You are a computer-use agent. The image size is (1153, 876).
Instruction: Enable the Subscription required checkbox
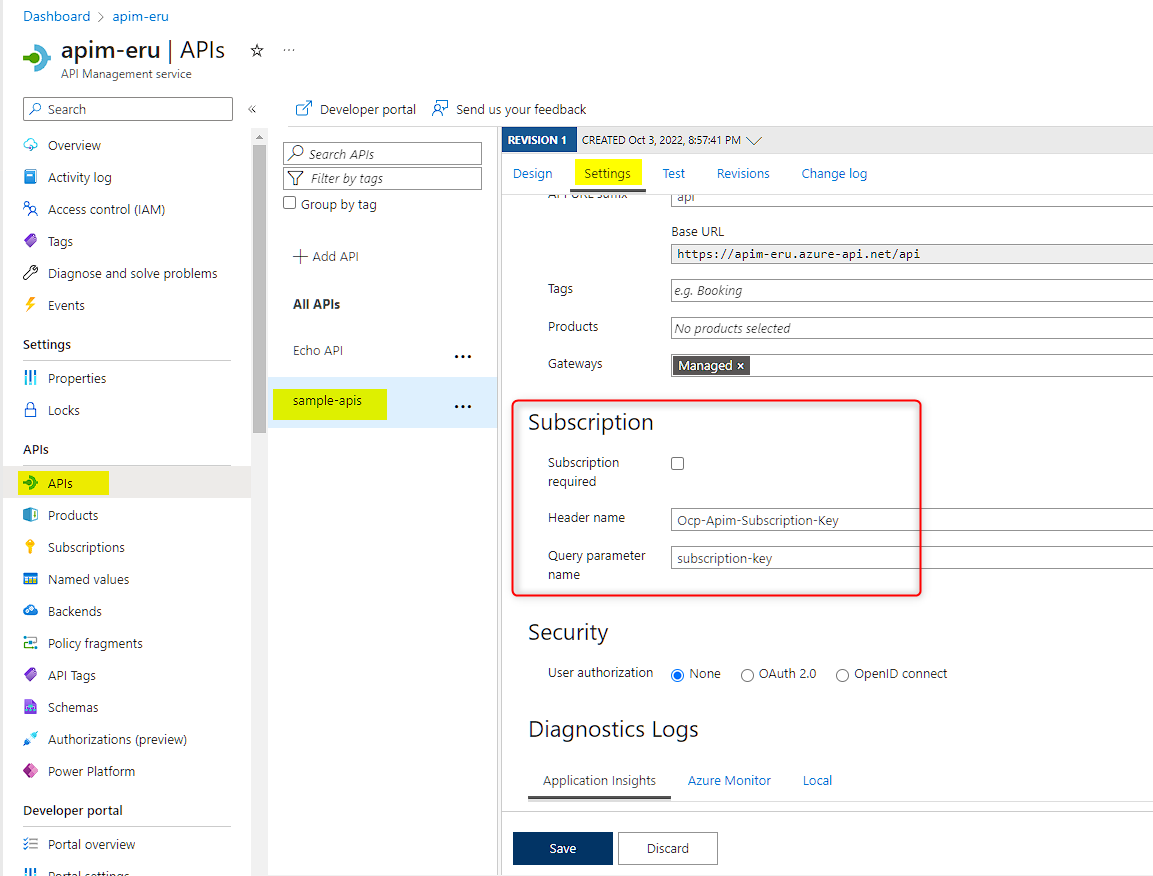tap(677, 463)
